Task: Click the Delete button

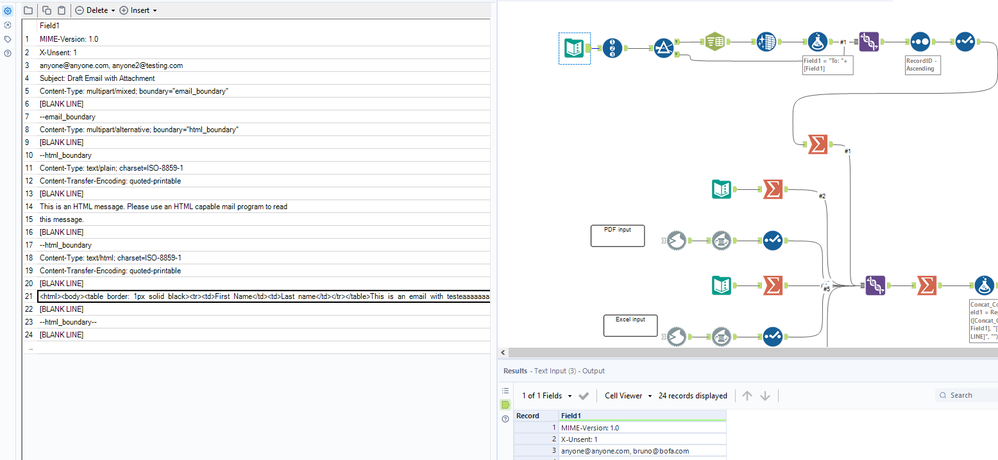Action: [x=92, y=10]
